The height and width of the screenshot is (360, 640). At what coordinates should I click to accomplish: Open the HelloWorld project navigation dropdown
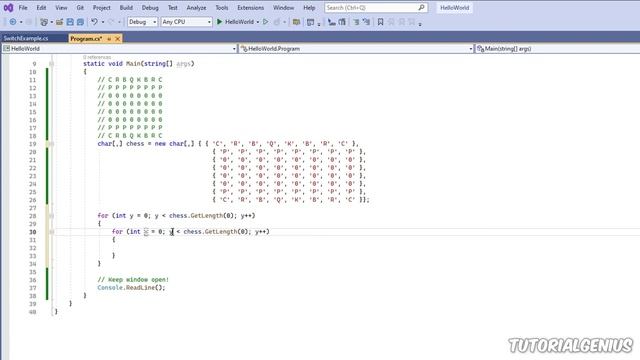[x=119, y=49]
